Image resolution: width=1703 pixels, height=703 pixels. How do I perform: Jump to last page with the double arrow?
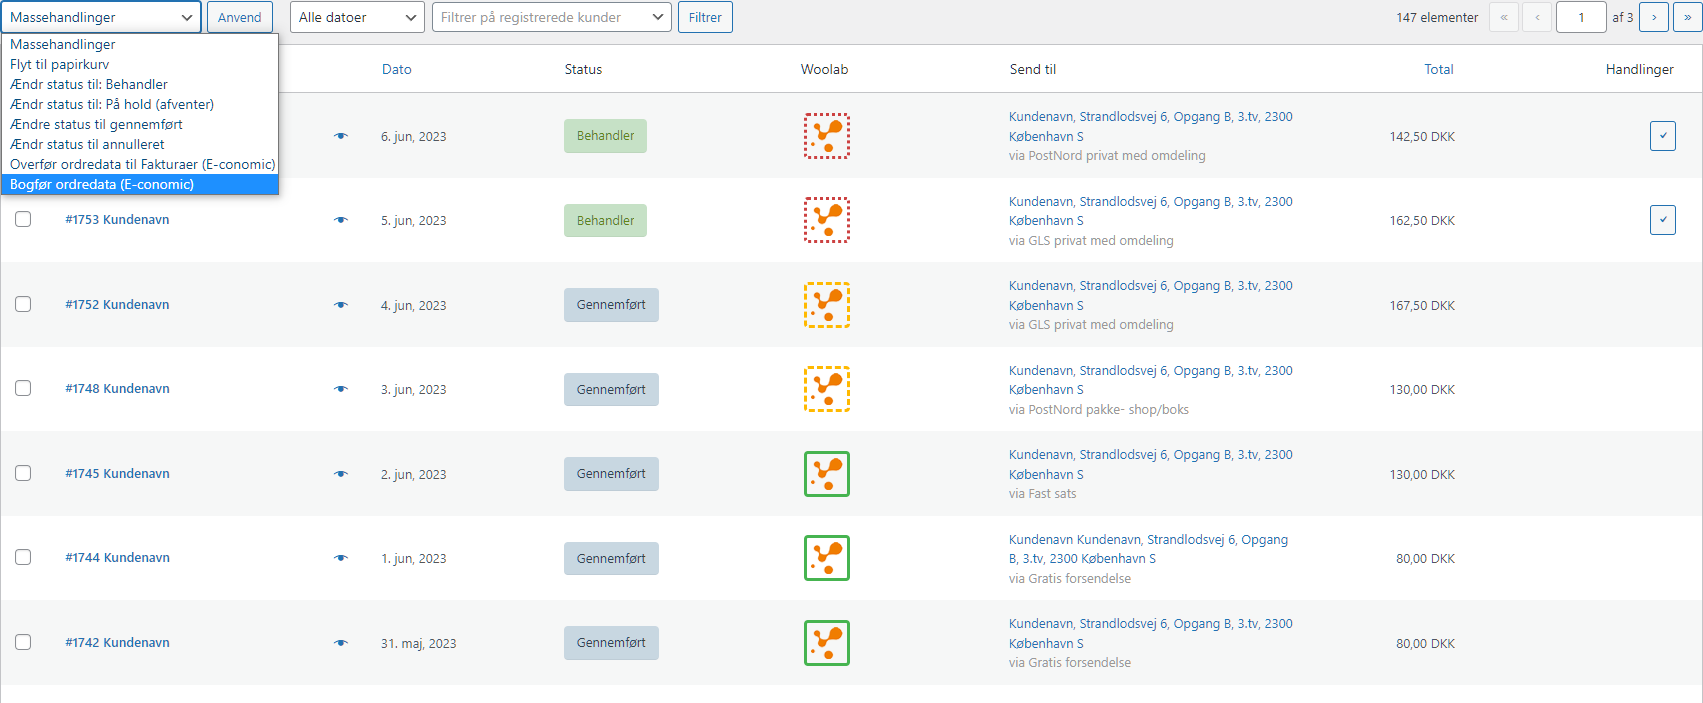[x=1687, y=17]
